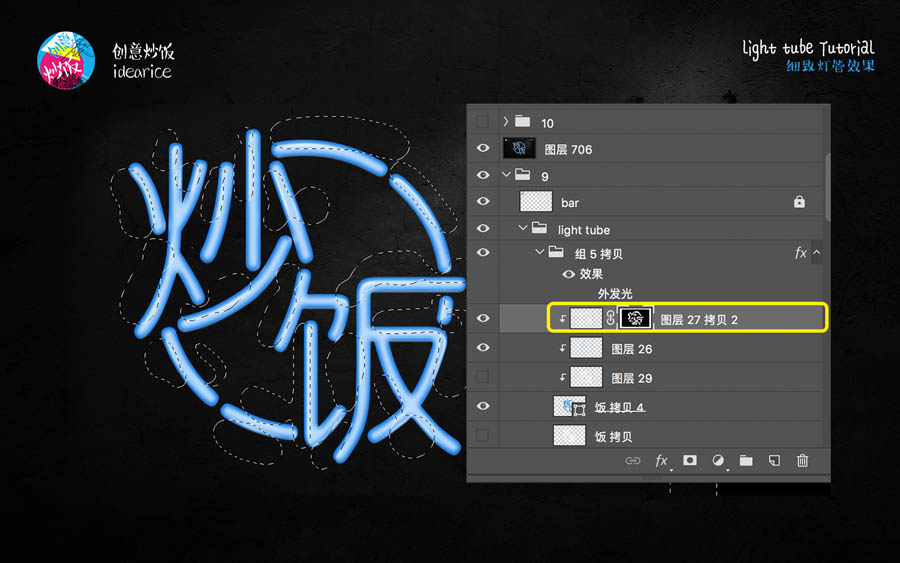Select the 图层 26 thumbnail
Viewport: 900px width, 563px height.
pos(586,348)
